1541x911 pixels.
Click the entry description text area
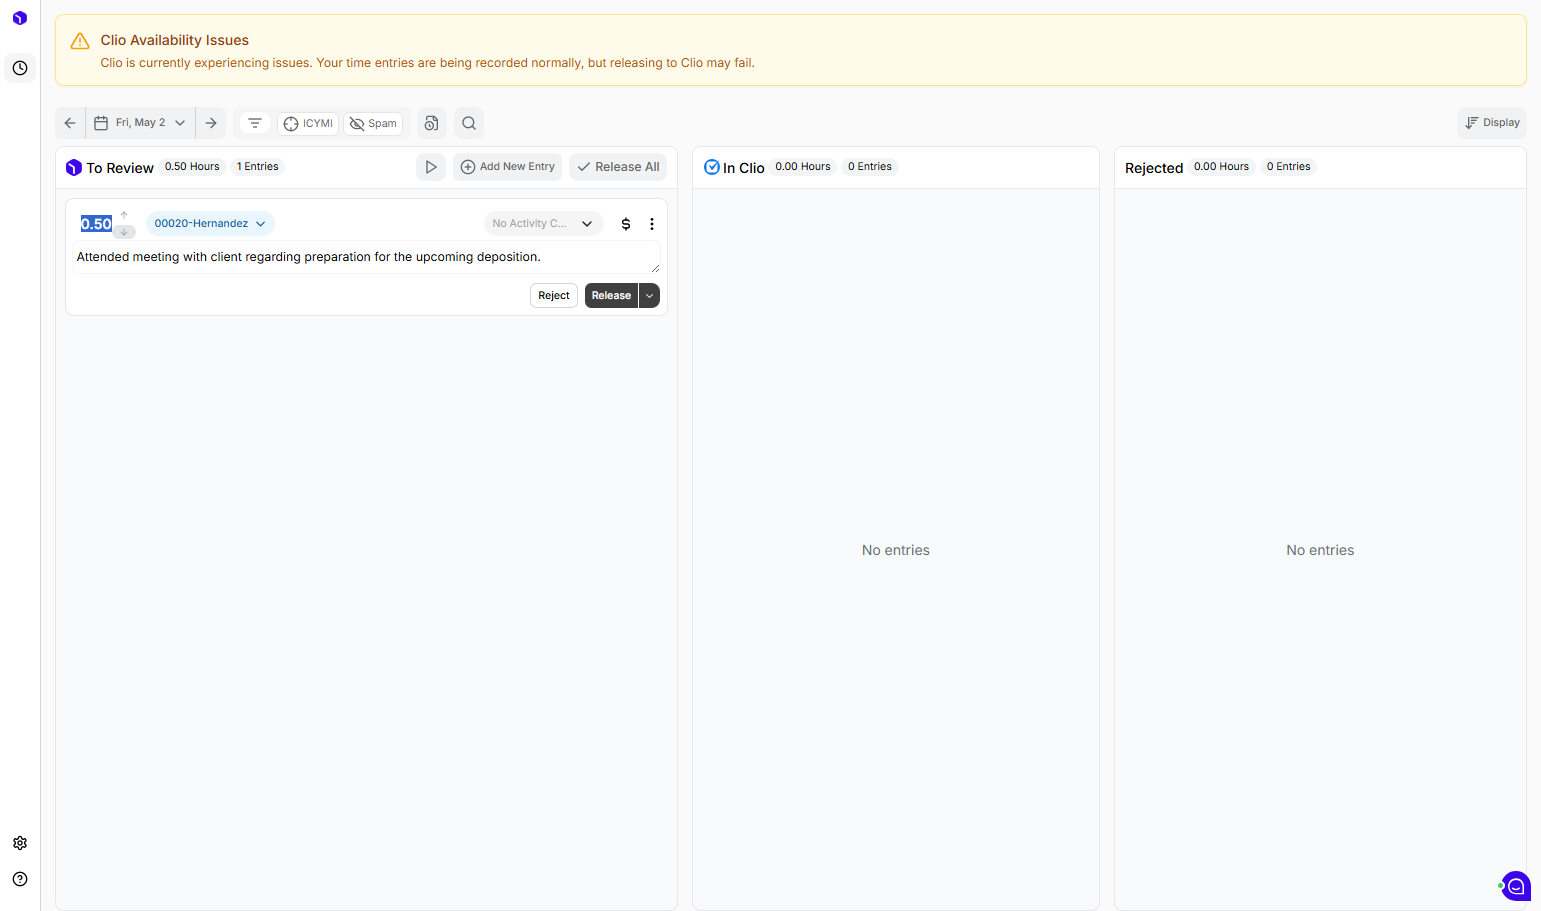click(367, 257)
